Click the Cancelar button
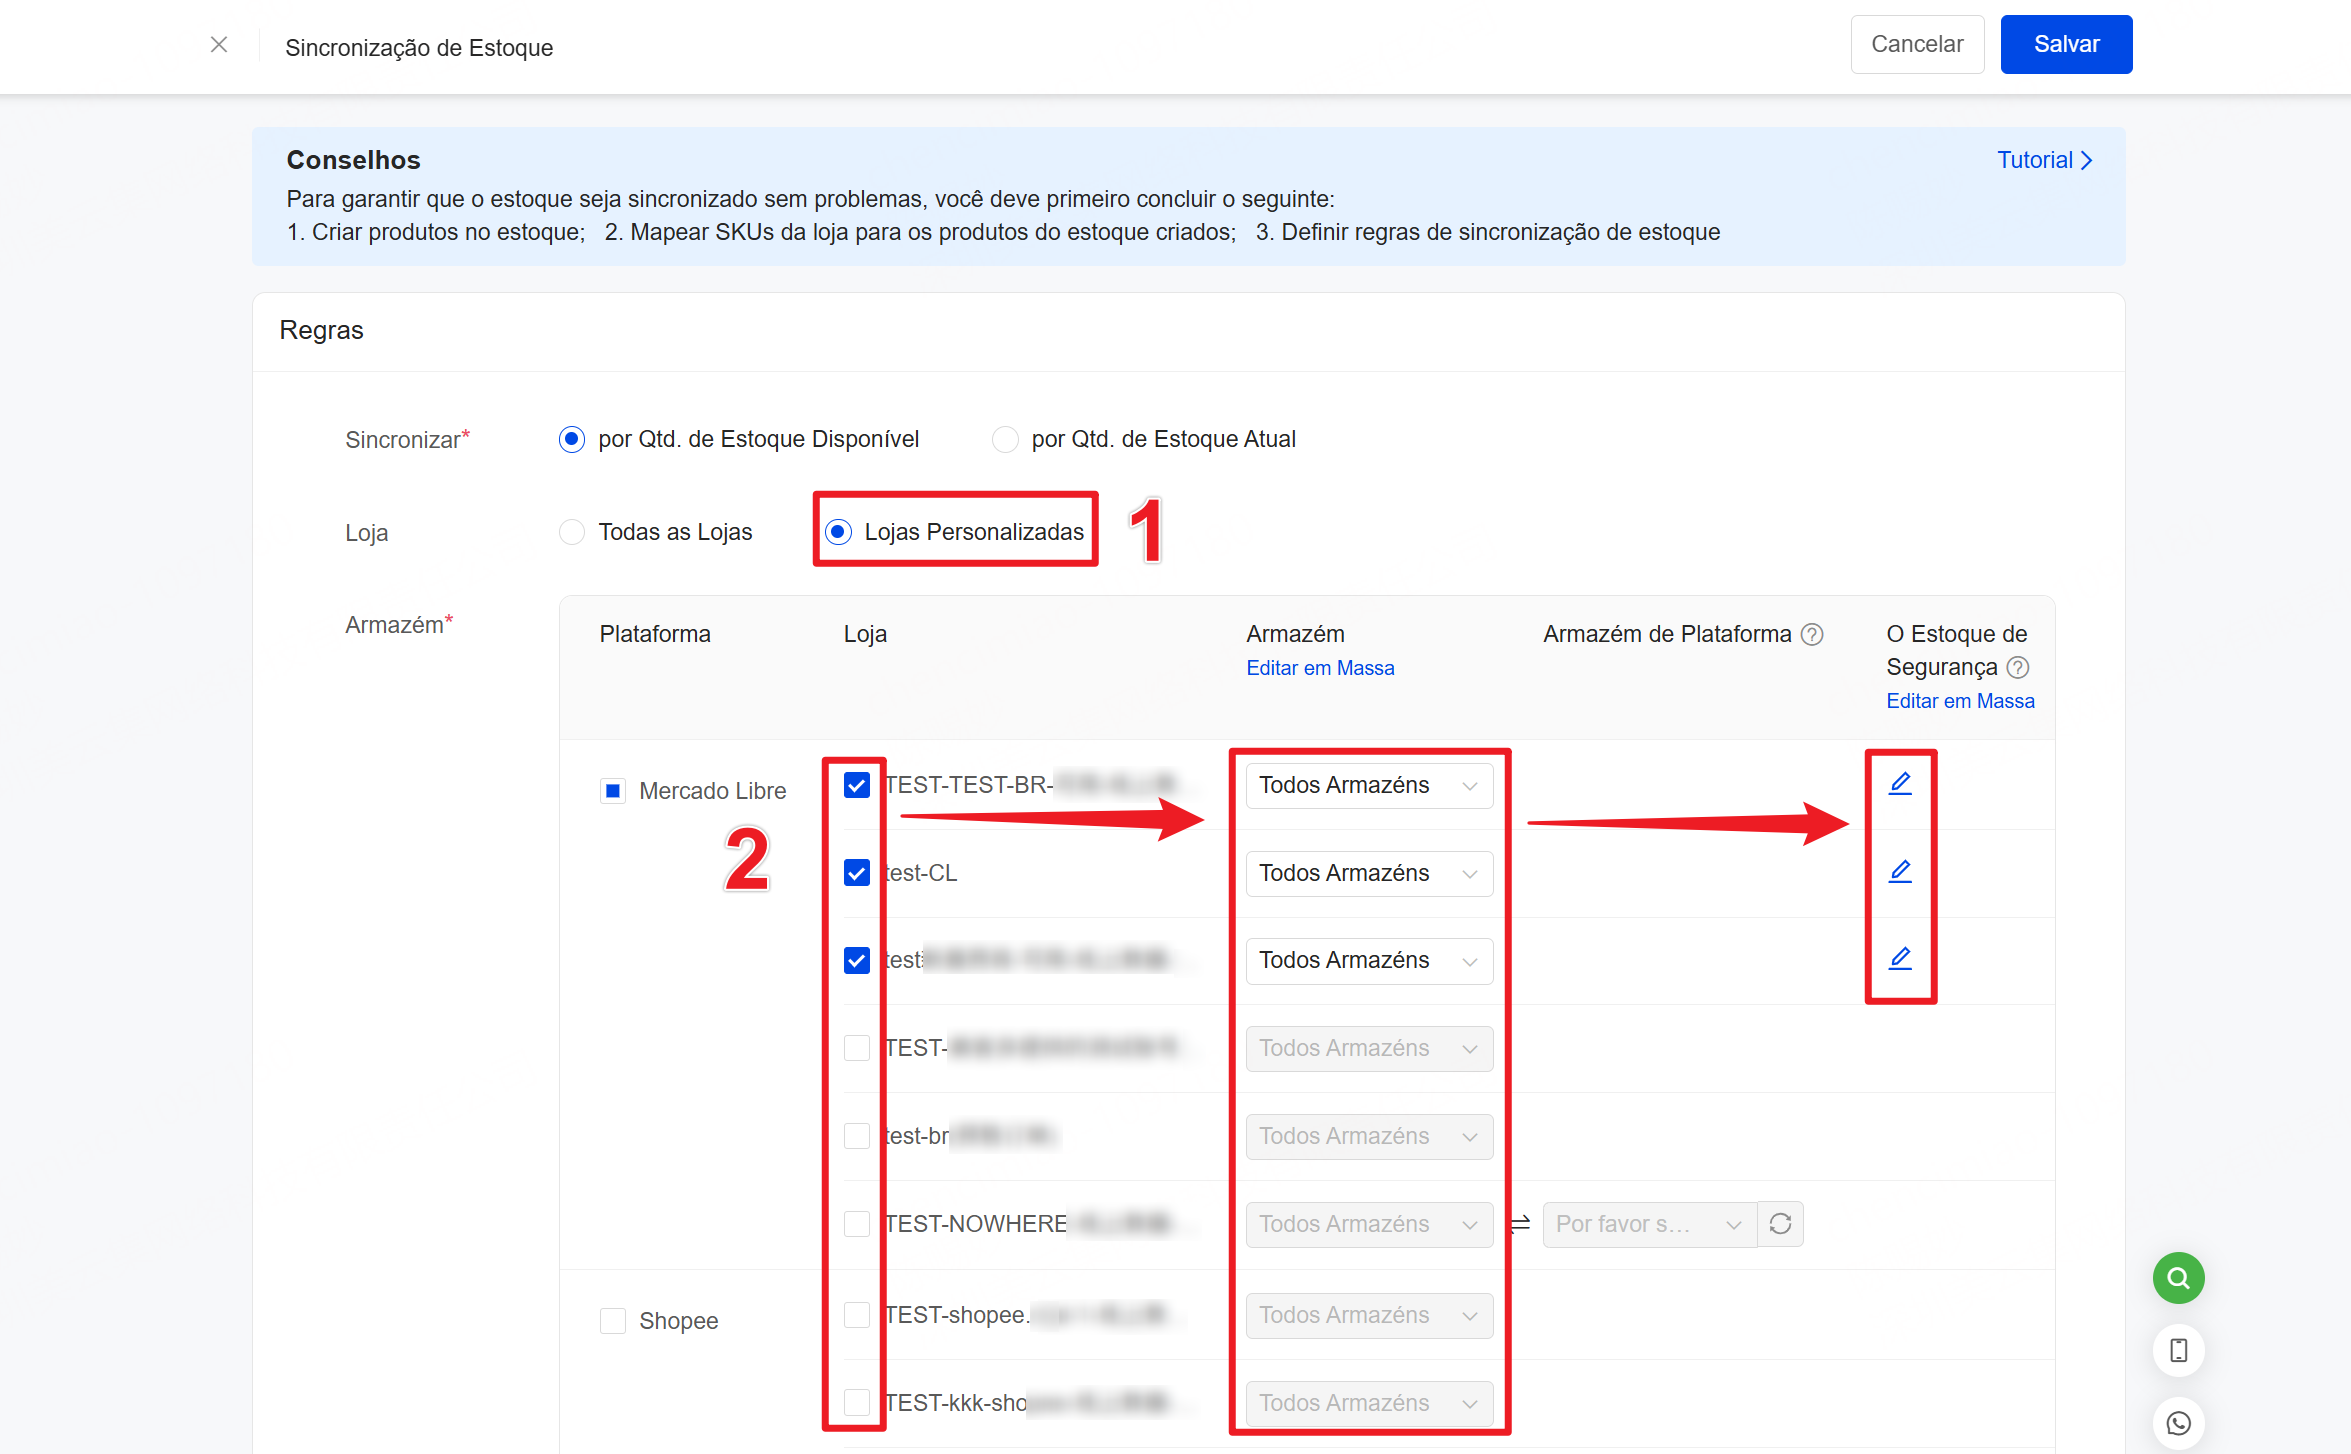This screenshot has width=2351, height=1454. tap(1916, 45)
